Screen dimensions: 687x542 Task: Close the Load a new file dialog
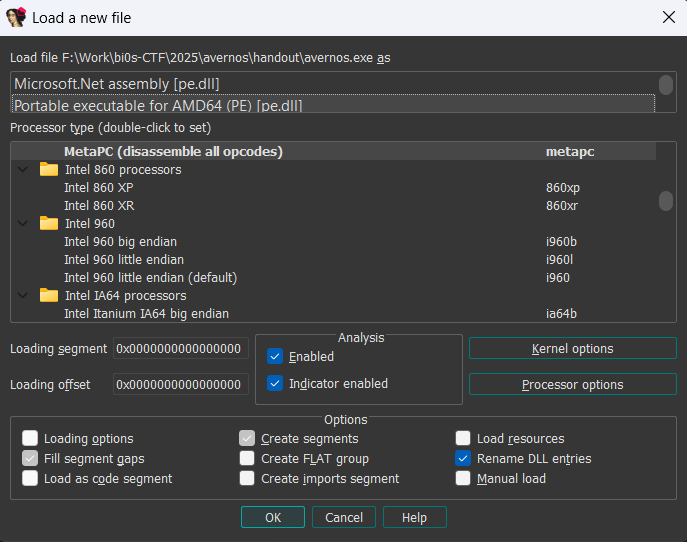click(x=669, y=18)
